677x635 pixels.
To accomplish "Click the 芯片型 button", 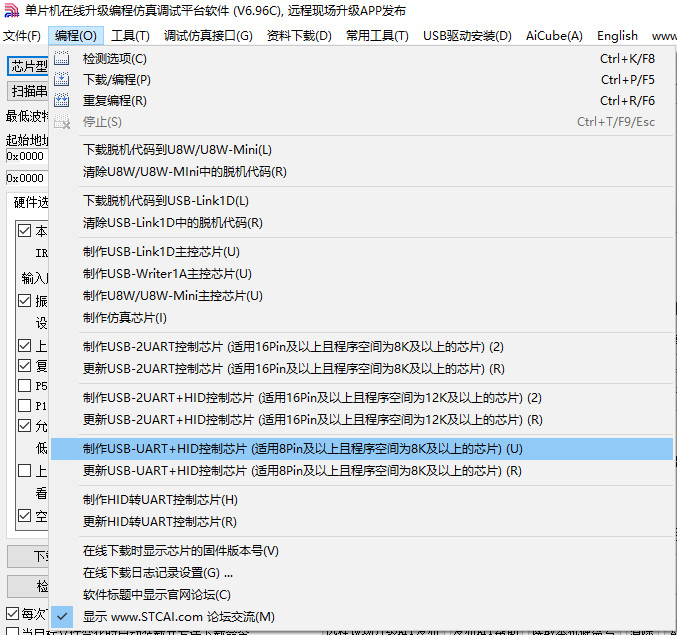I will (28, 66).
